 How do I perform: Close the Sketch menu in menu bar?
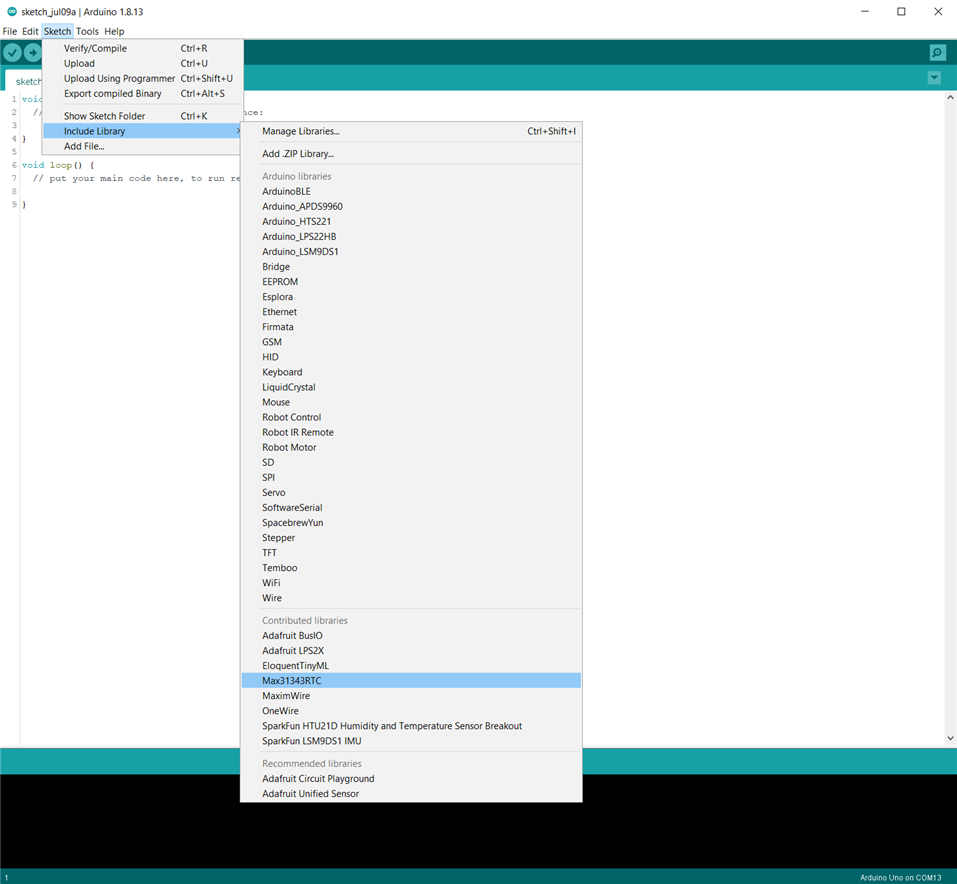coord(57,31)
